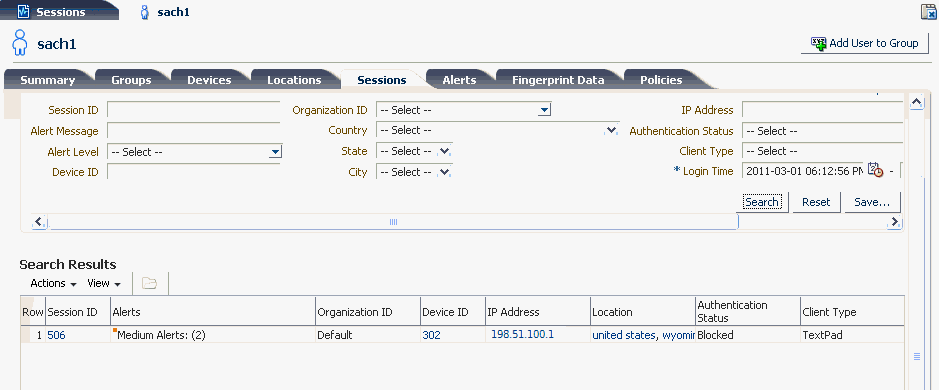Switch to the Devices tab
The width and height of the screenshot is (939, 390).
coord(209,80)
